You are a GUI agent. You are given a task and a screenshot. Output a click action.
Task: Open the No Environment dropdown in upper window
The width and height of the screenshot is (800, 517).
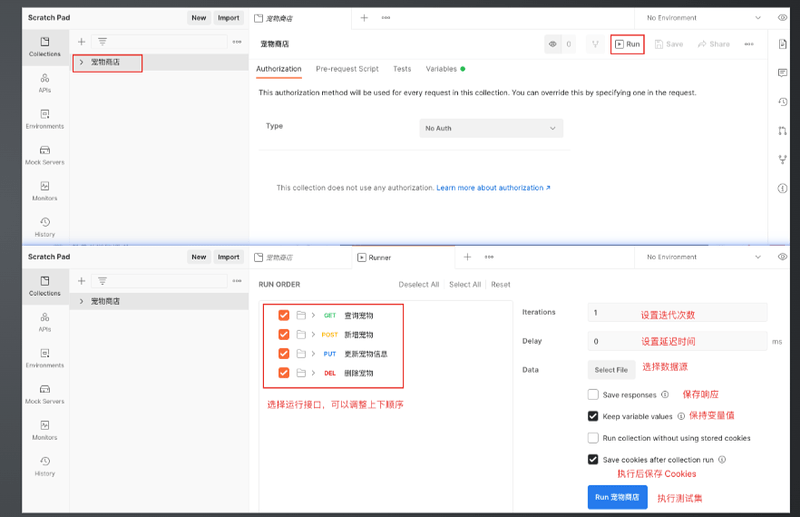pos(703,18)
